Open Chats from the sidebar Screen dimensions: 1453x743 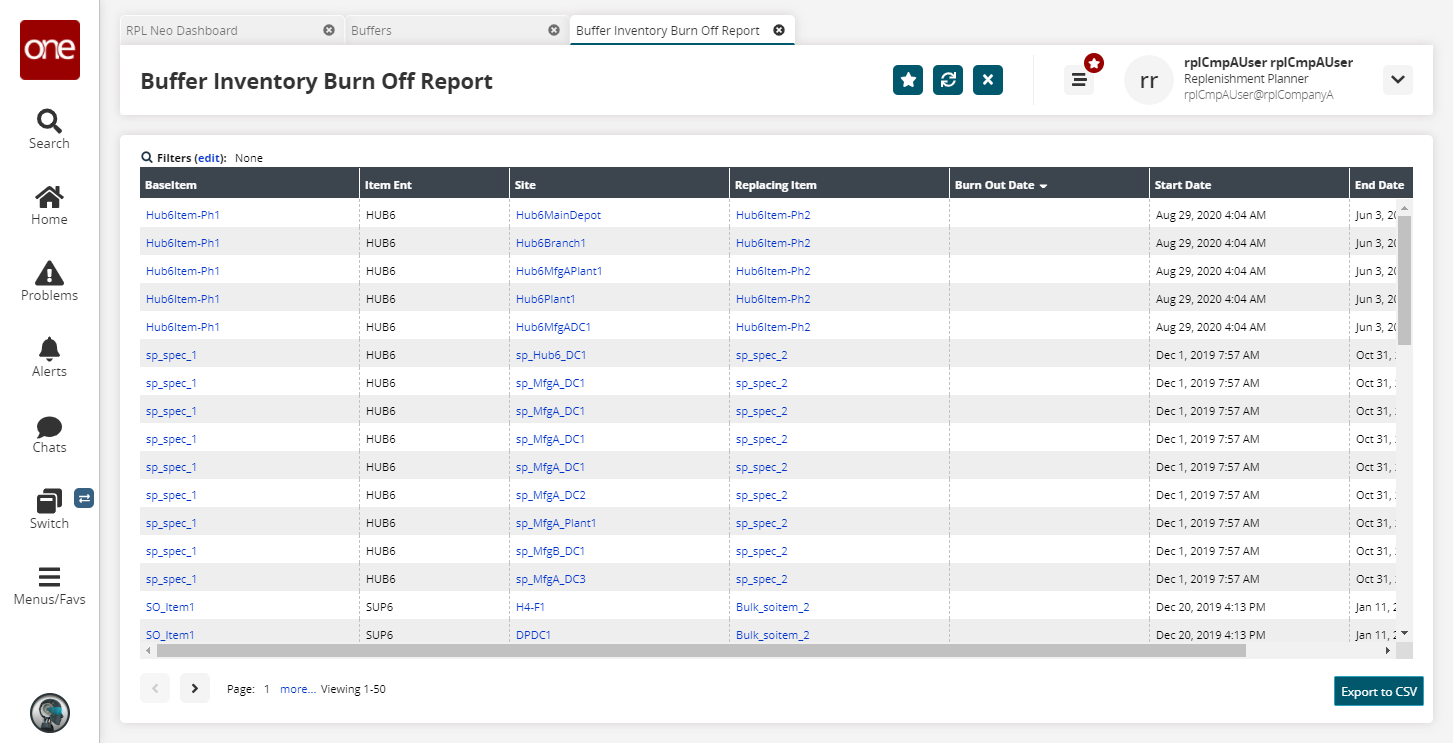click(49, 433)
